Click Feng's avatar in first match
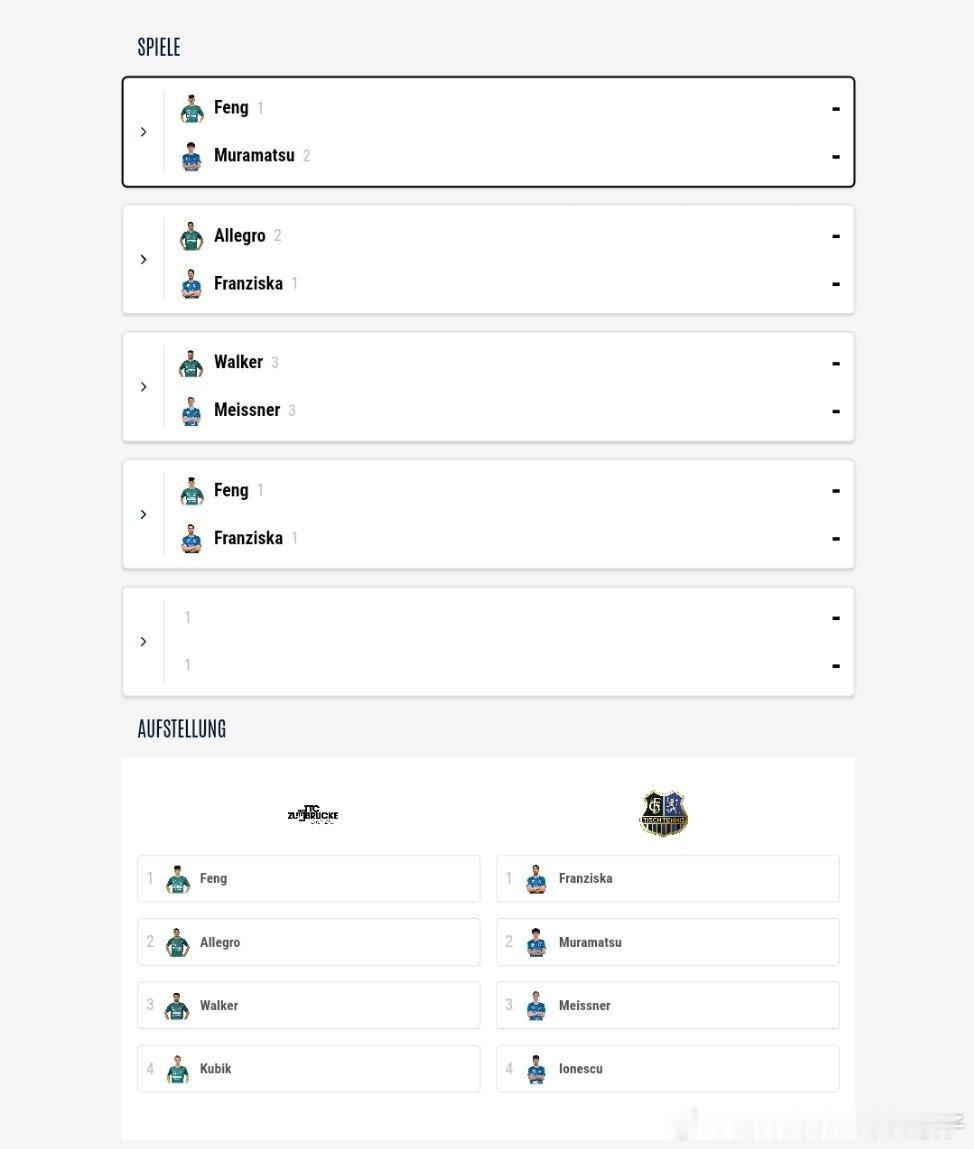This screenshot has height=1149, width=974. coord(192,108)
